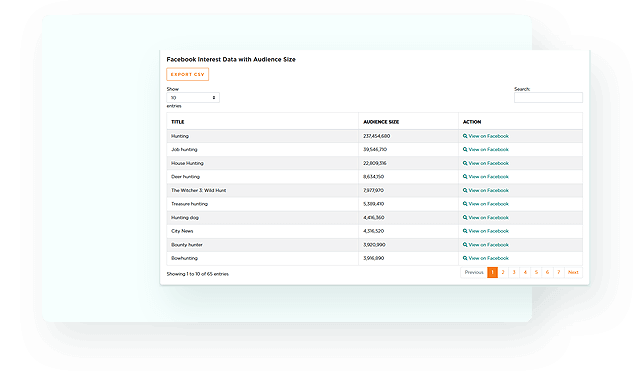The width and height of the screenshot is (633, 371).
Task: Go to pagination page 5
Action: (x=536, y=272)
